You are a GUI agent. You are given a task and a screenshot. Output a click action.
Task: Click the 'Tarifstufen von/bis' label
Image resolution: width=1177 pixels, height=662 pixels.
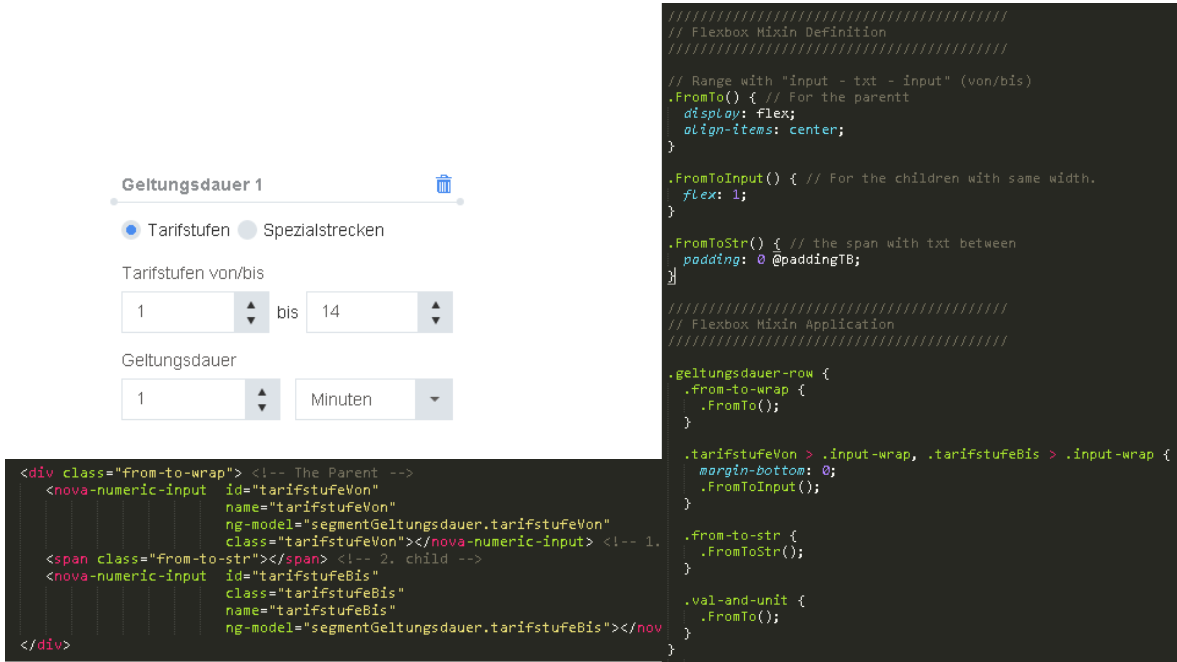[193, 273]
